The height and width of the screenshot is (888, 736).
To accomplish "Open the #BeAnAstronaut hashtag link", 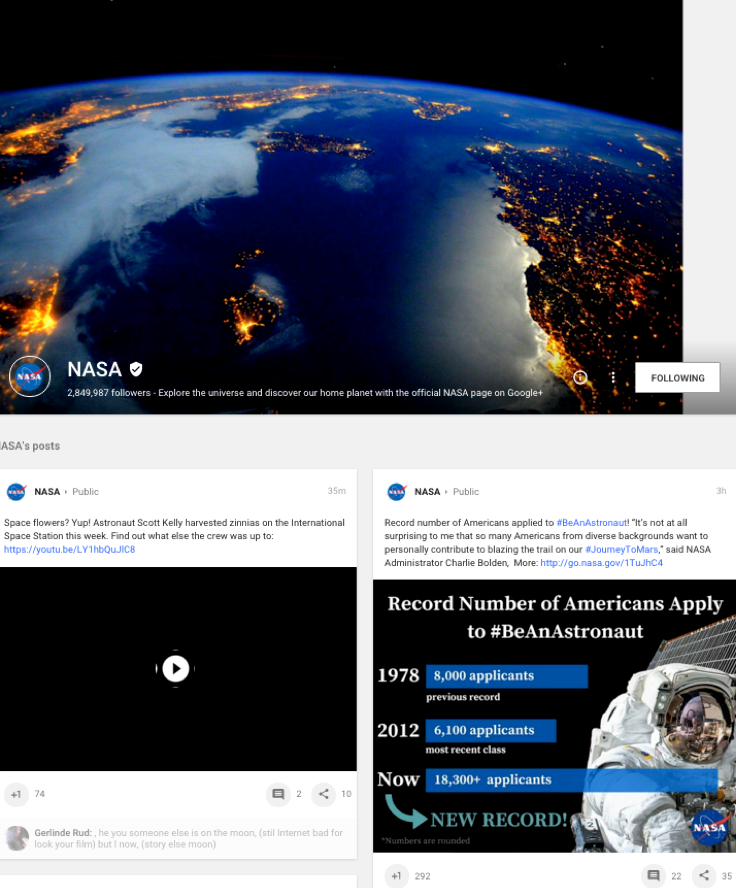I will (592, 523).
